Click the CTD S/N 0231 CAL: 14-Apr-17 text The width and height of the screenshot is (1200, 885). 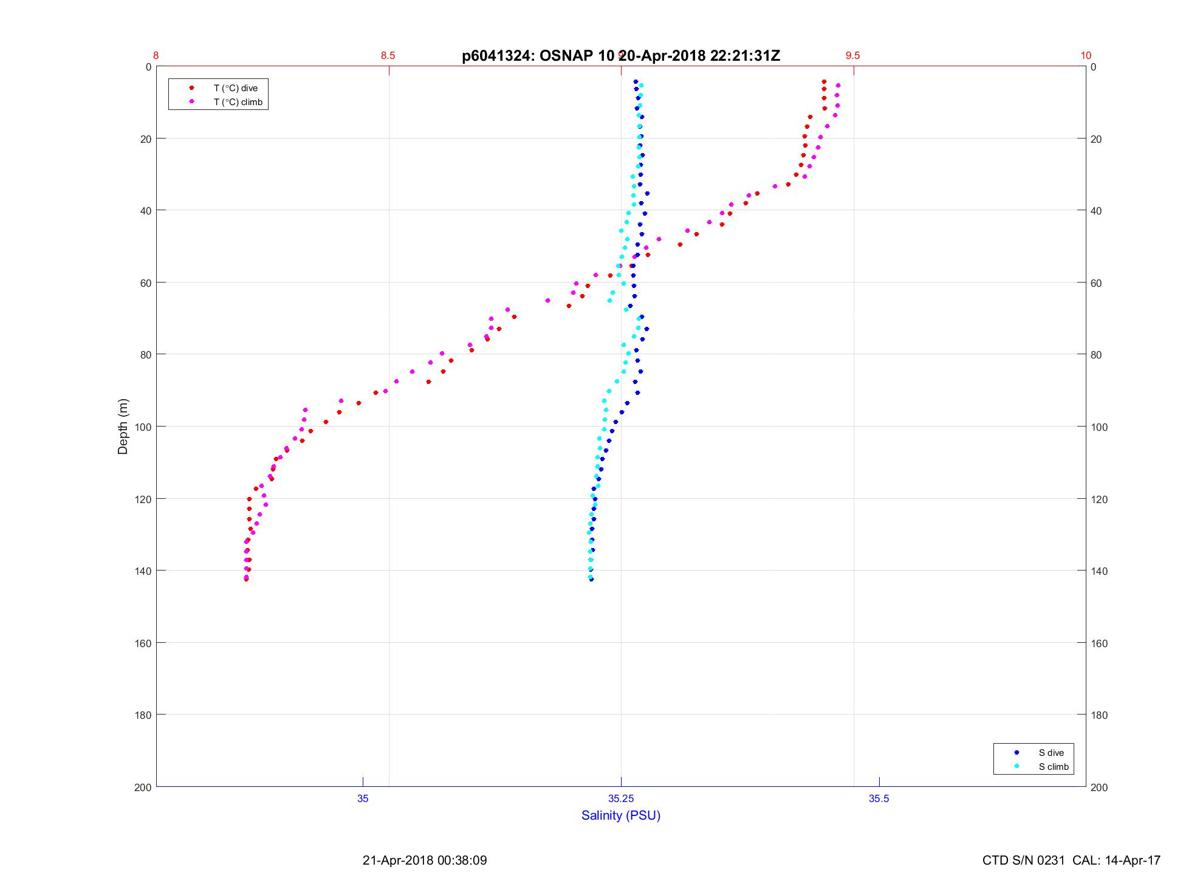click(x=1072, y=860)
